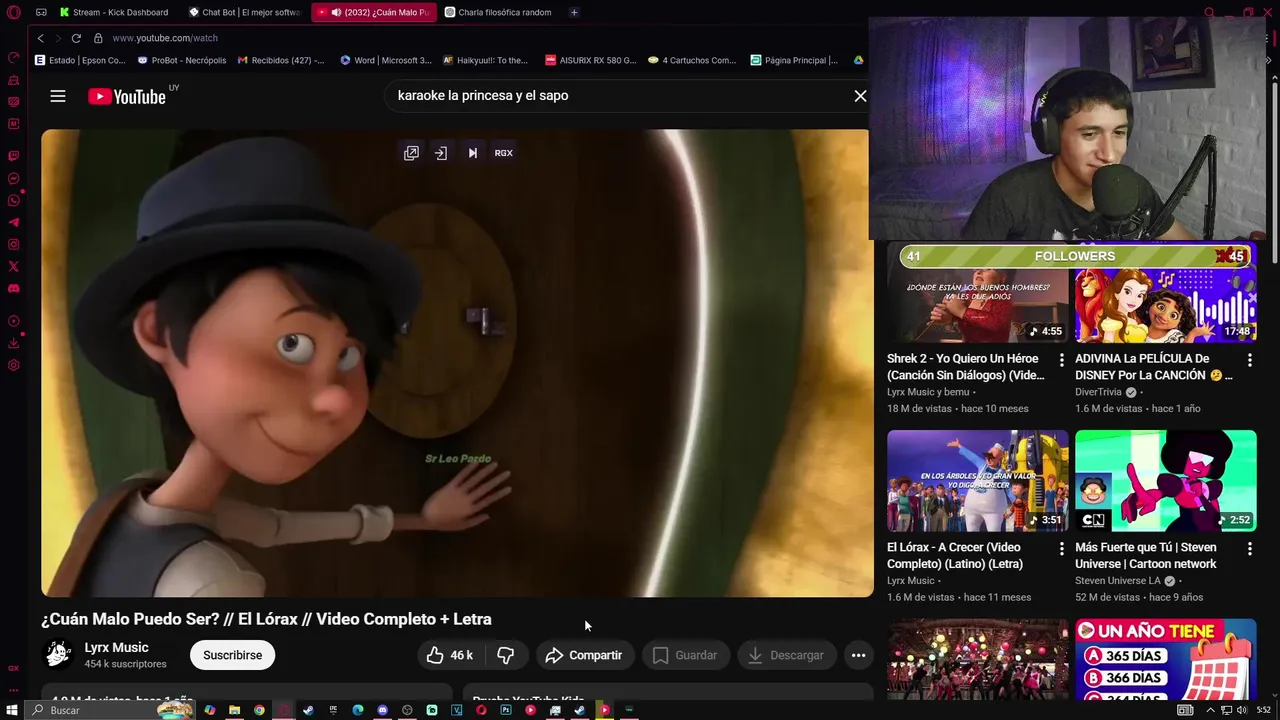Open GX Control speedometer icon in sidebar

click(x=13, y=58)
